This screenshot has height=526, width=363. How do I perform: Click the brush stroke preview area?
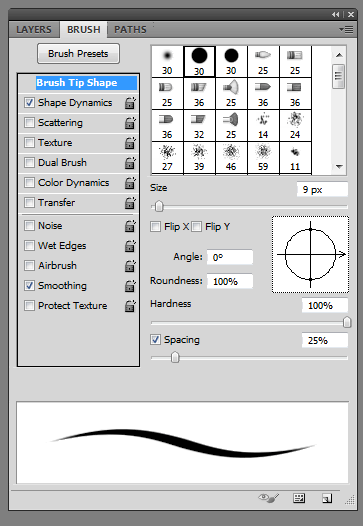(183, 442)
